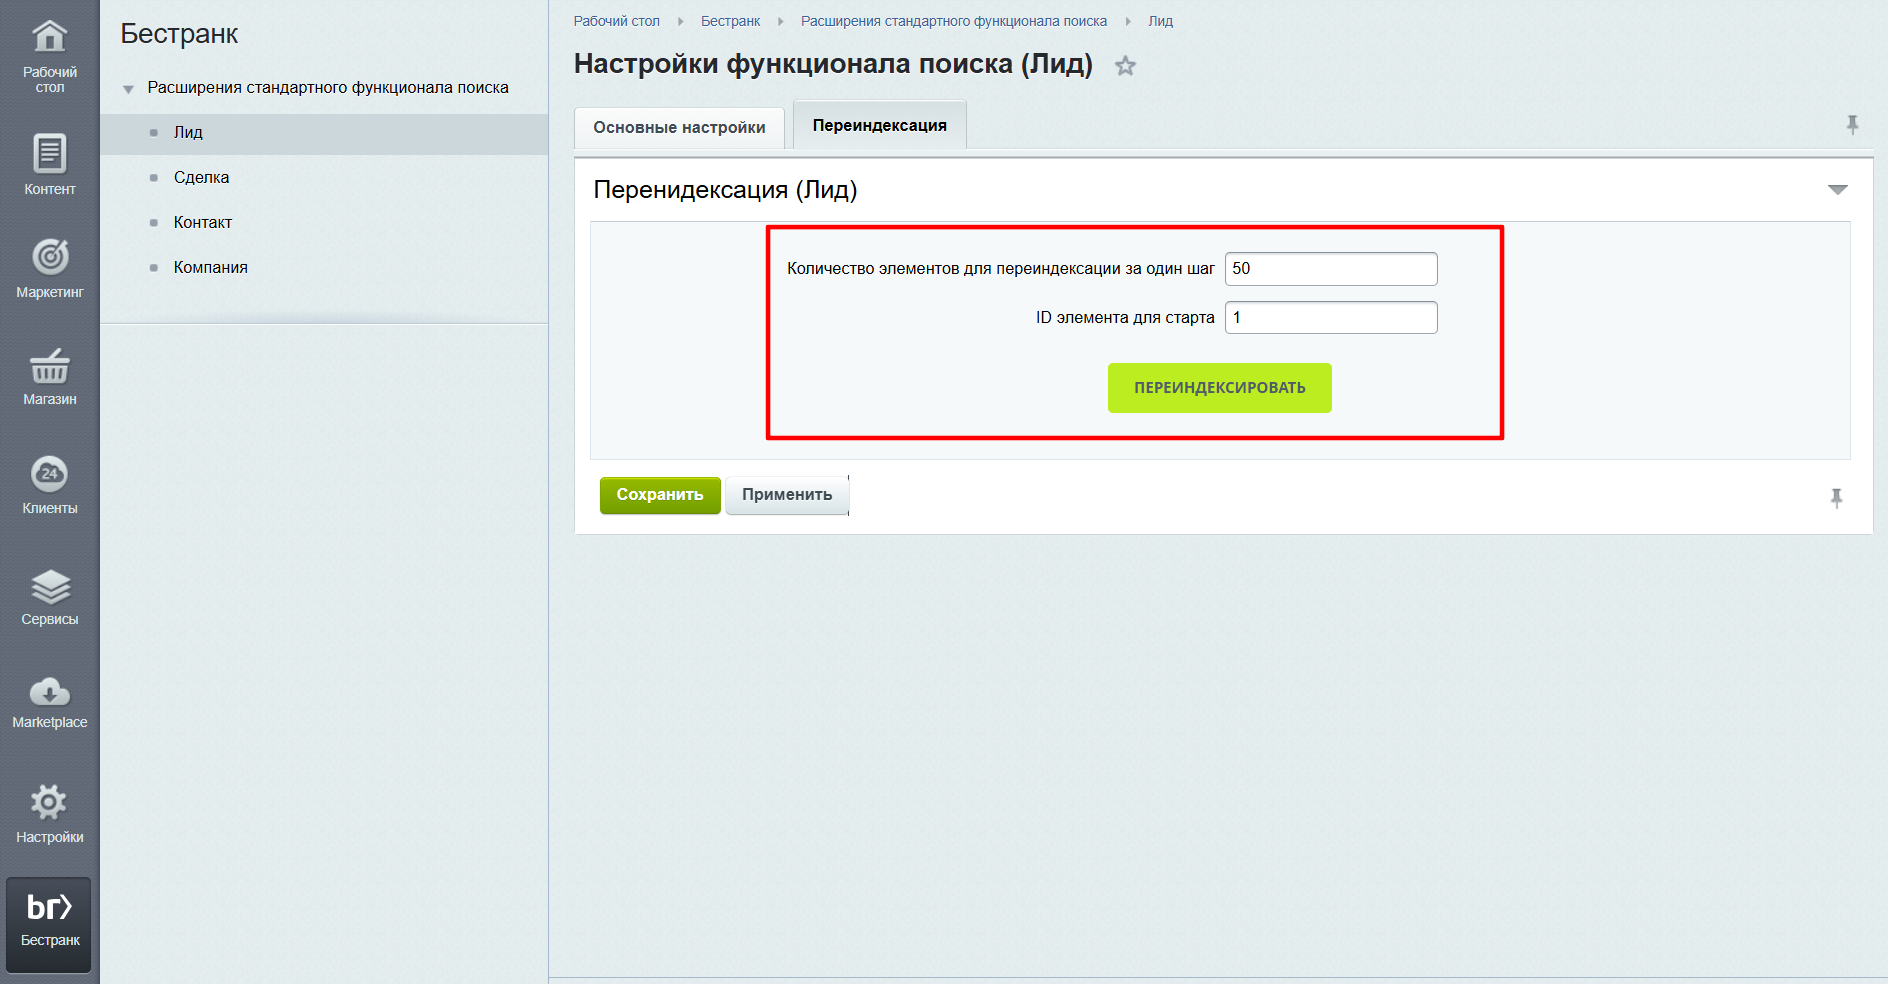Toggle the pin icon beside Применить row

(1836, 498)
